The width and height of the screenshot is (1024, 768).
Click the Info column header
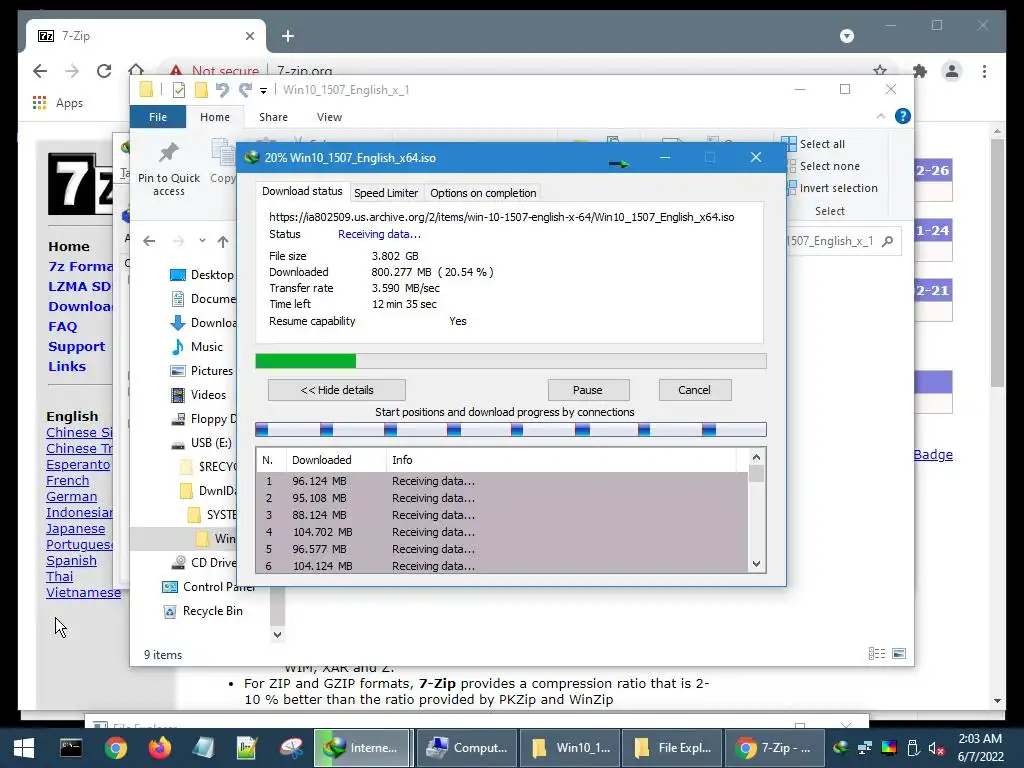point(561,460)
